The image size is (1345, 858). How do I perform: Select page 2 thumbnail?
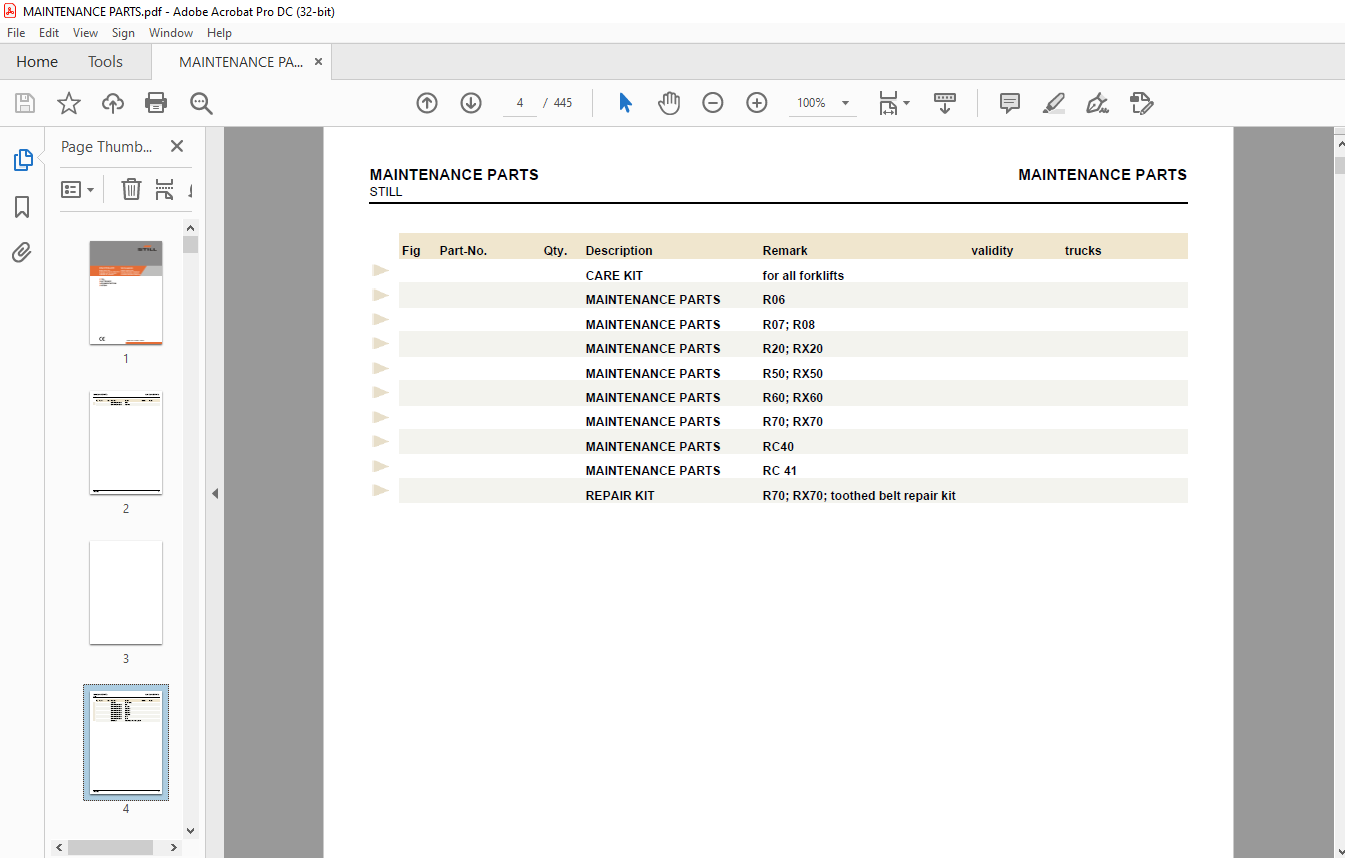[126, 442]
